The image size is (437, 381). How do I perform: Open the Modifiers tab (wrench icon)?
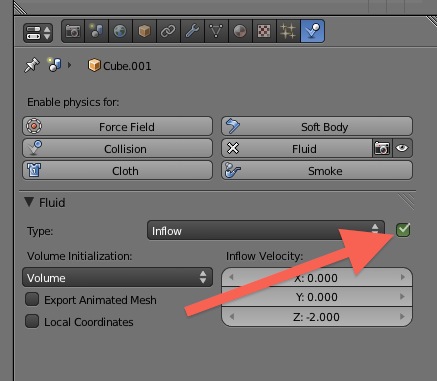click(x=192, y=31)
